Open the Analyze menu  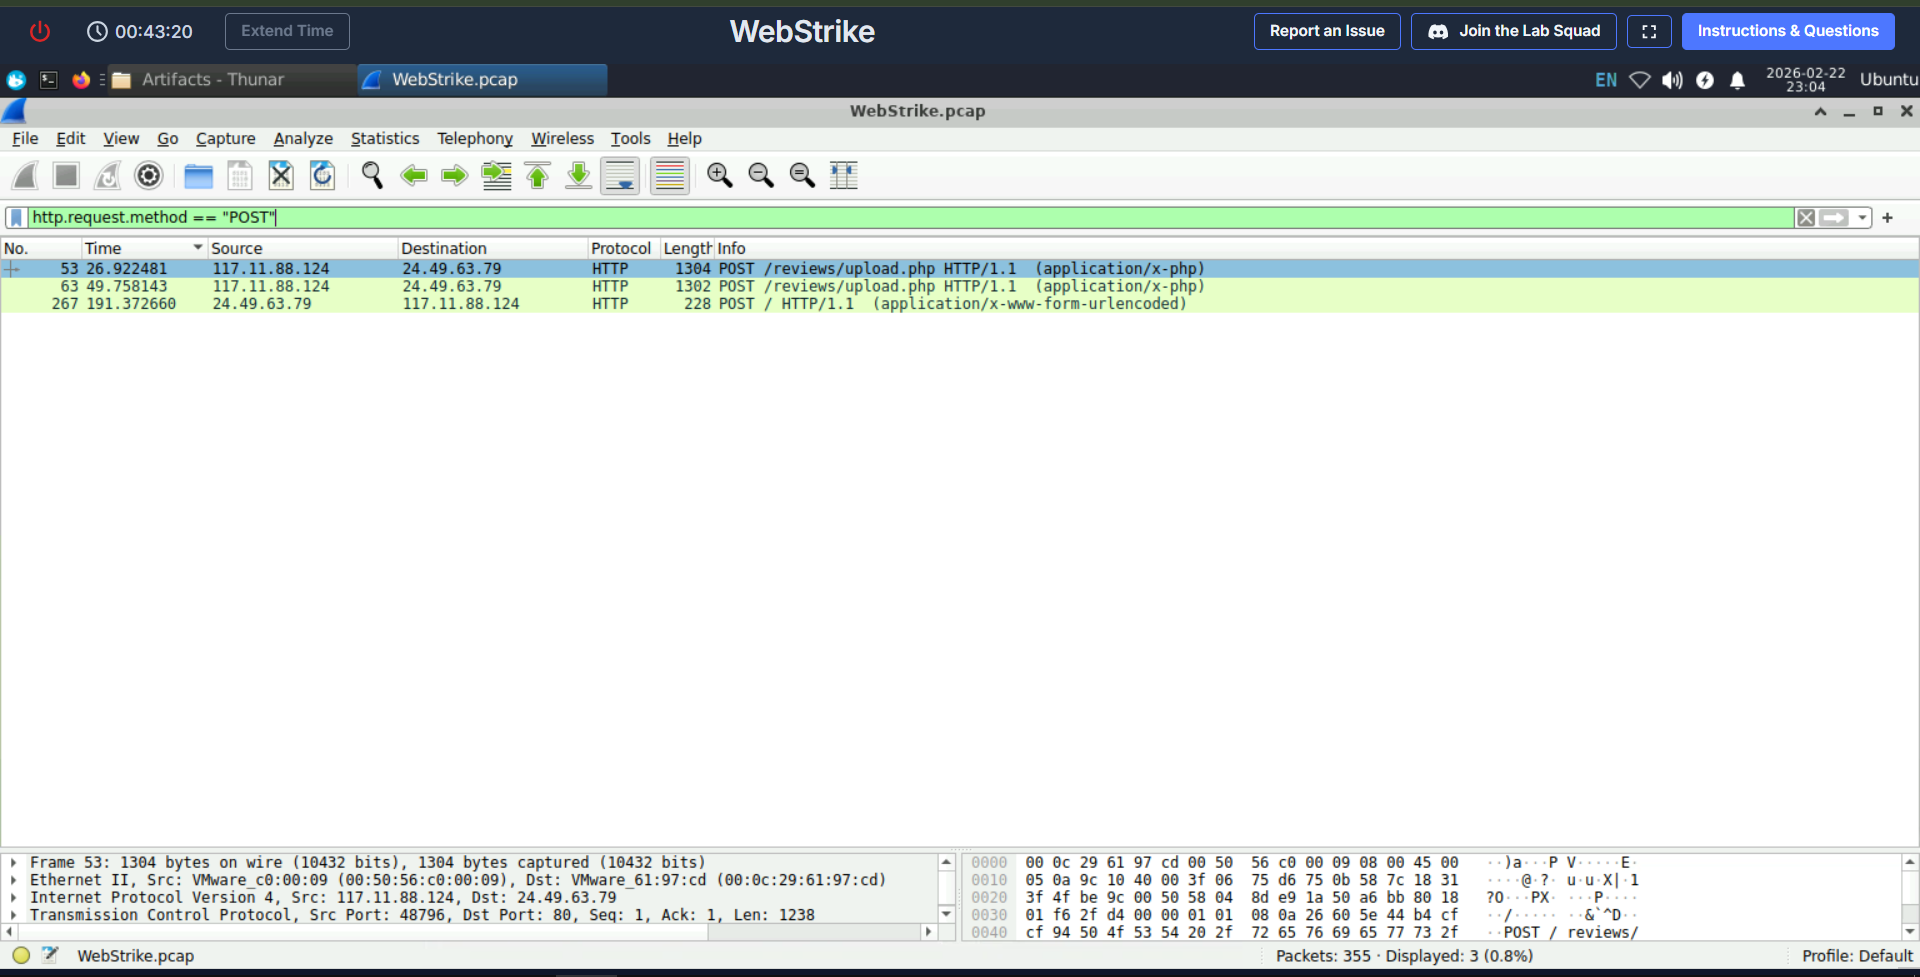click(303, 138)
